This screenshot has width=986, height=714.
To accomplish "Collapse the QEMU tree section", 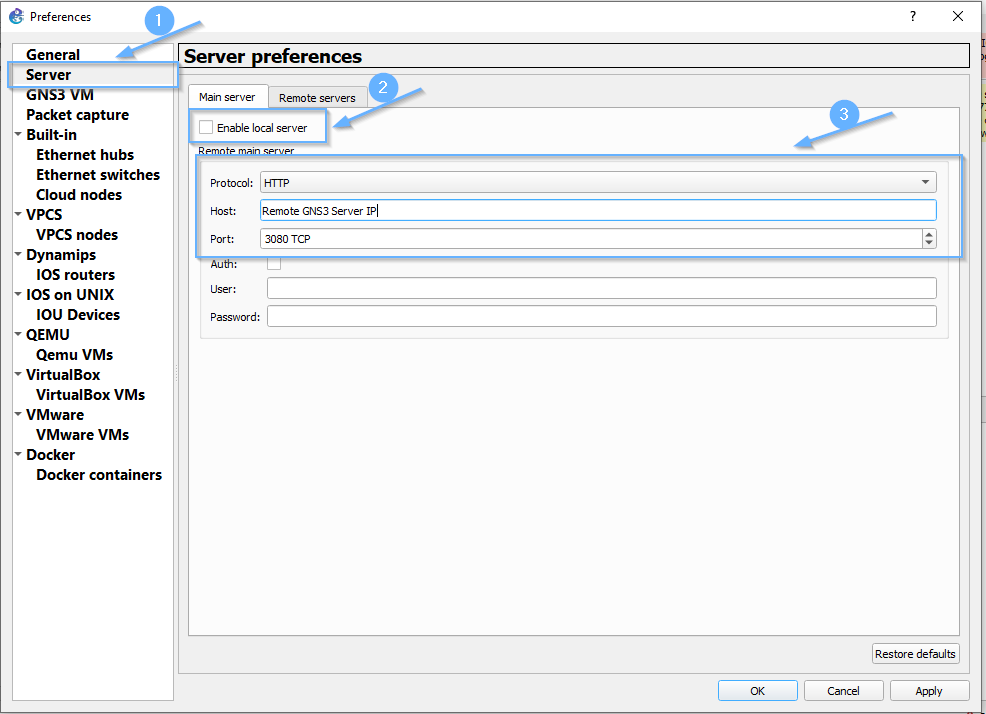I will pos(18,335).
